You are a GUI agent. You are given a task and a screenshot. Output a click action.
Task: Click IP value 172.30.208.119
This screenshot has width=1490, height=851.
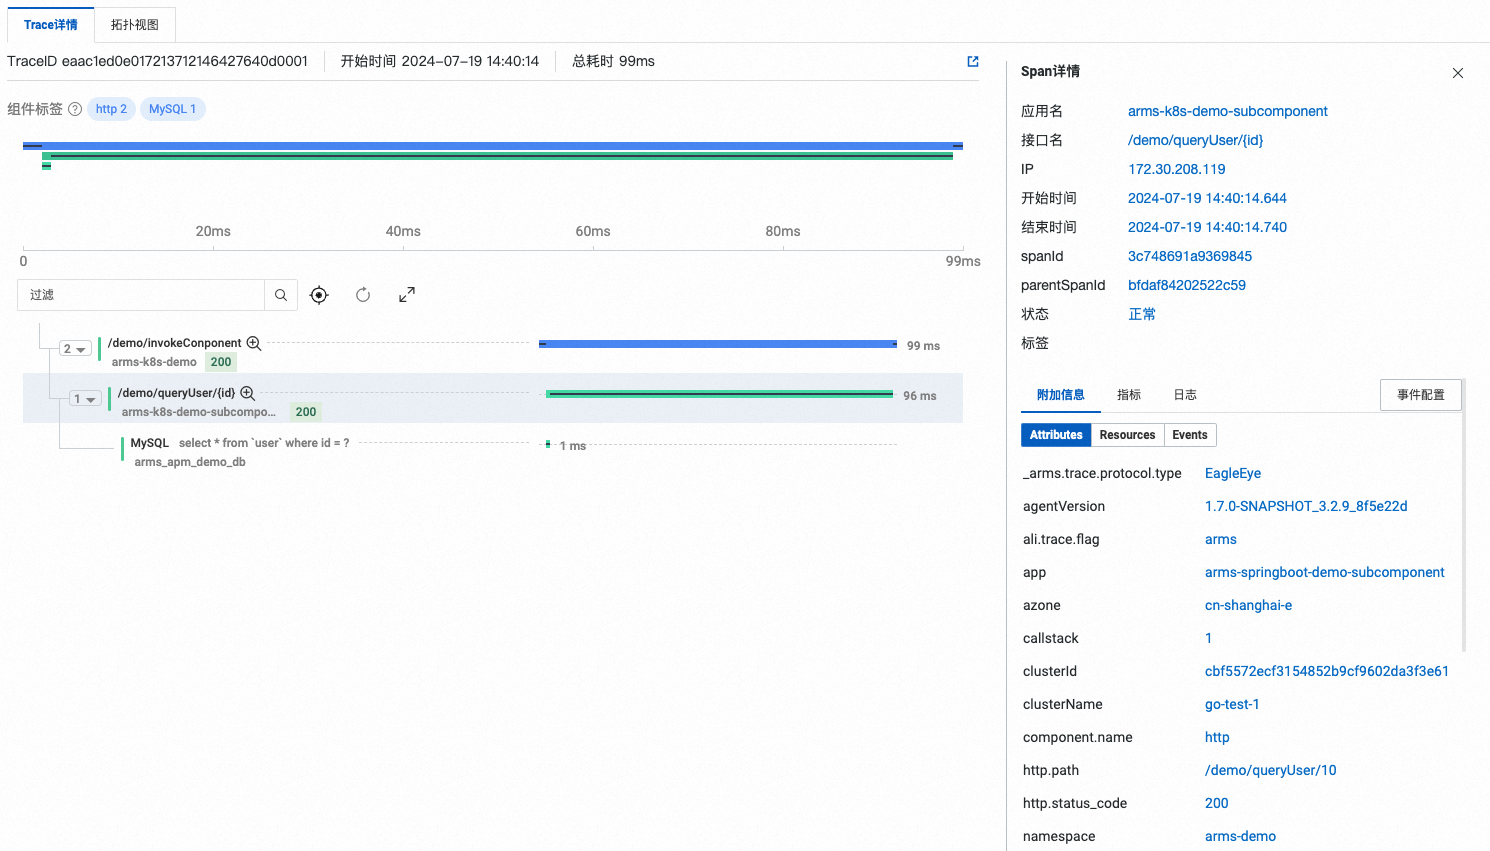point(1176,169)
